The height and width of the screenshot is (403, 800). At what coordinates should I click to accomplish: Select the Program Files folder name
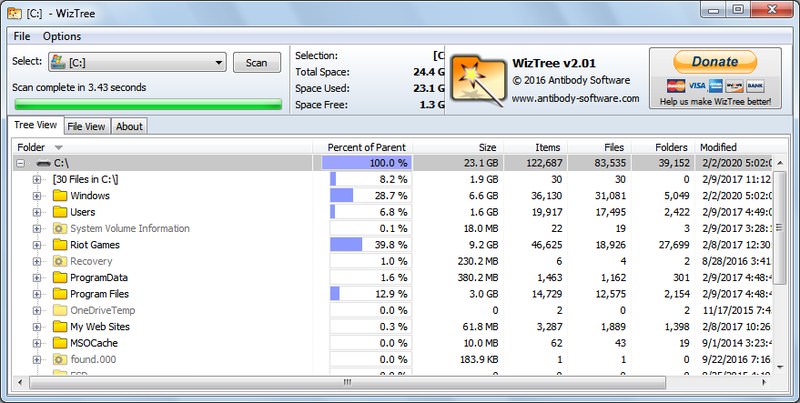click(x=99, y=294)
